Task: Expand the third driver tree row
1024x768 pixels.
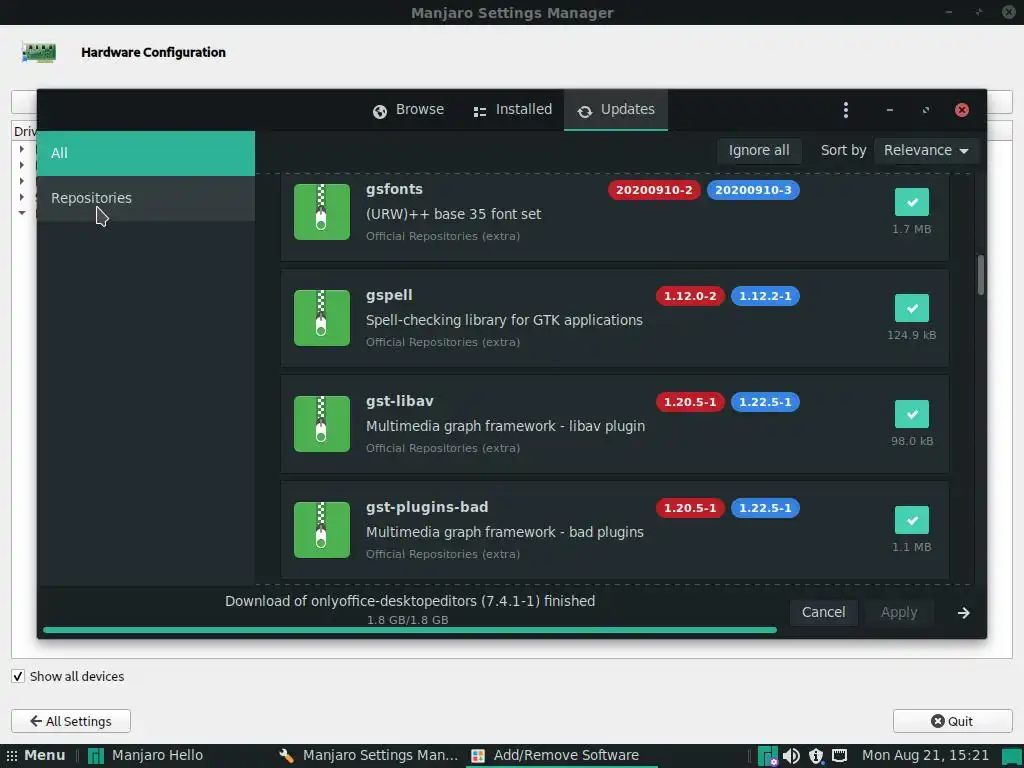Action: [x=22, y=181]
